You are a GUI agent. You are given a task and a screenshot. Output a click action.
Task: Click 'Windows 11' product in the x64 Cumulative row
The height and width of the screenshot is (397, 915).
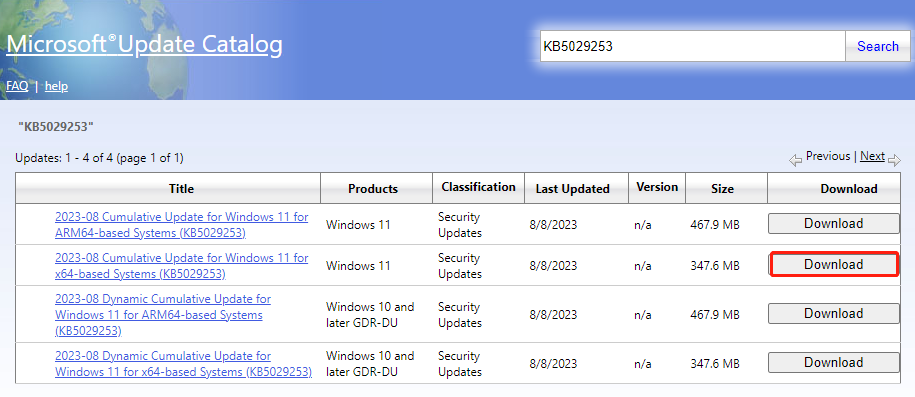(358, 266)
